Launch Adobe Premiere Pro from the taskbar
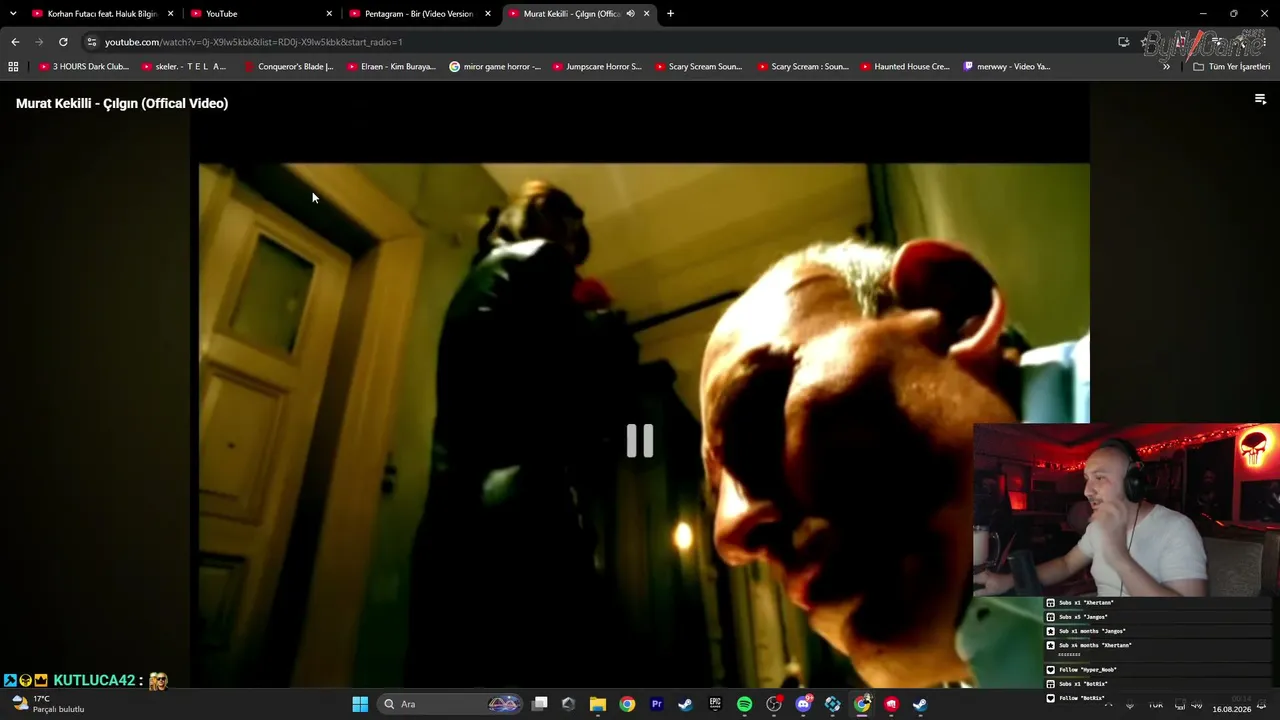 pos(657,704)
